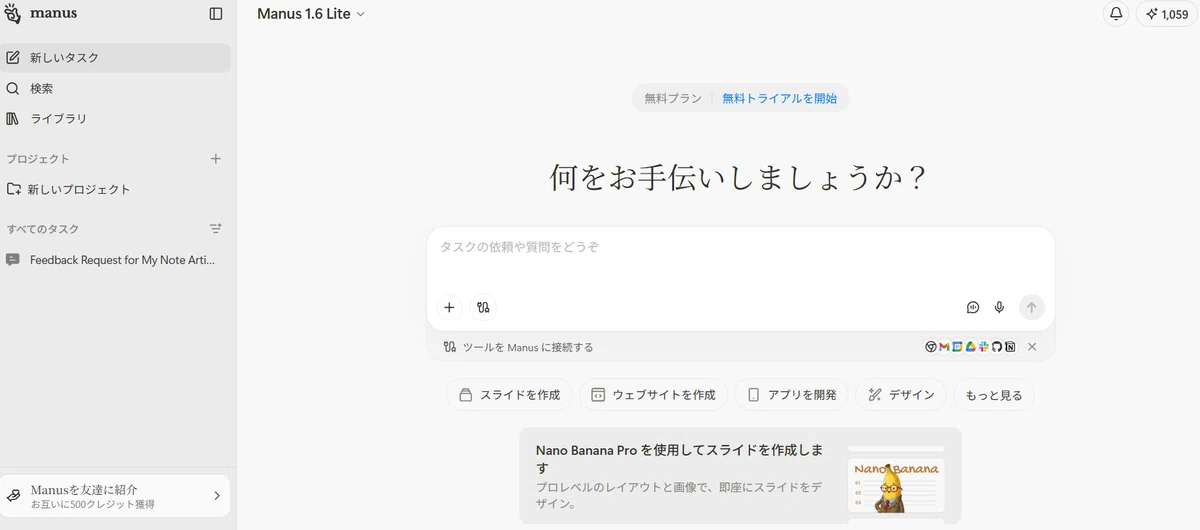Choose アプリを開発 suggestion
Viewport: 1200px width, 530px height.
click(x=792, y=395)
